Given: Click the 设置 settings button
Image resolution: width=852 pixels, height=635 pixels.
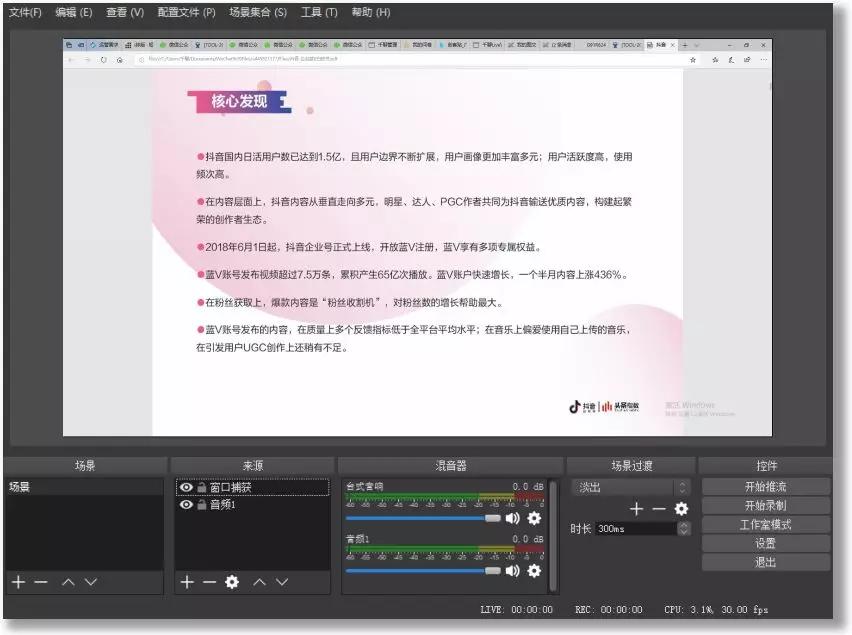Looking at the screenshot, I should click(768, 543).
